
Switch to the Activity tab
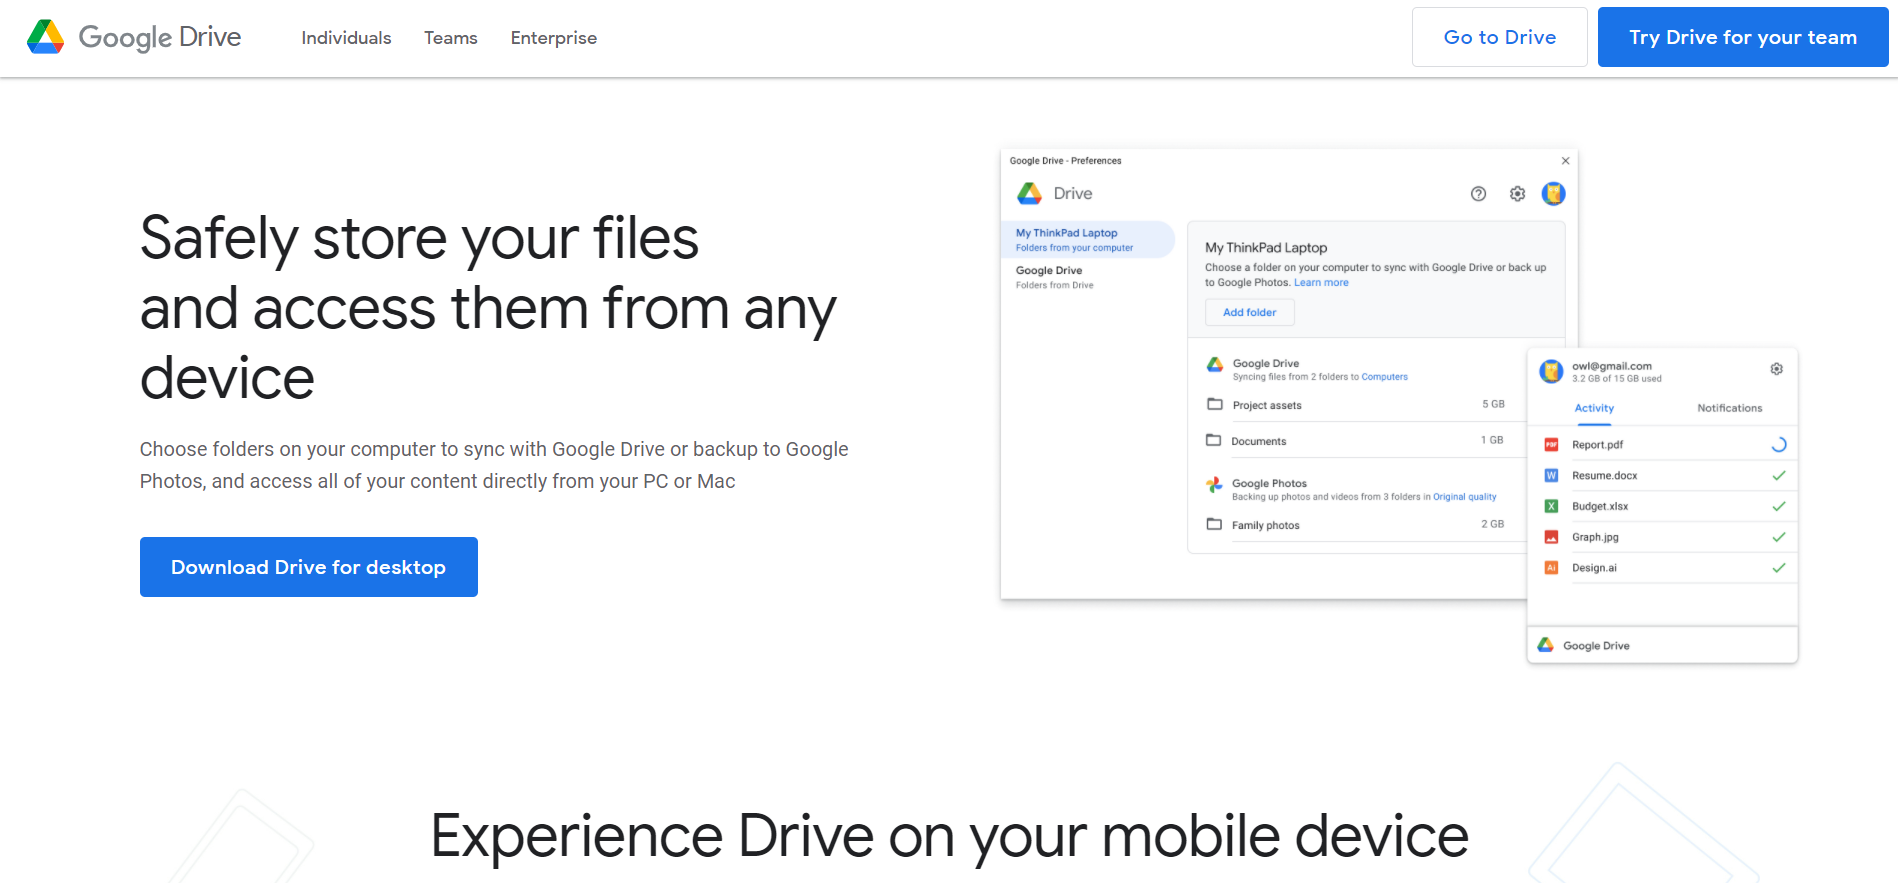click(1594, 408)
